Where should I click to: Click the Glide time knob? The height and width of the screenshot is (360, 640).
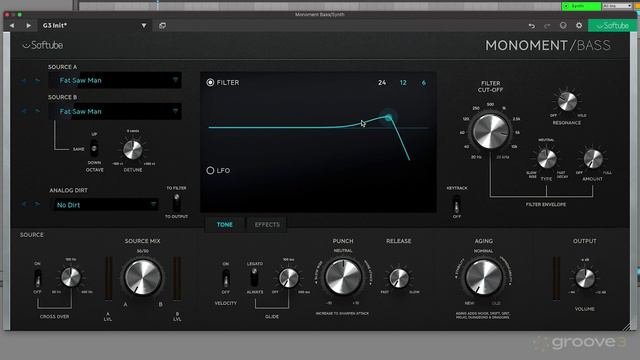pos(289,278)
